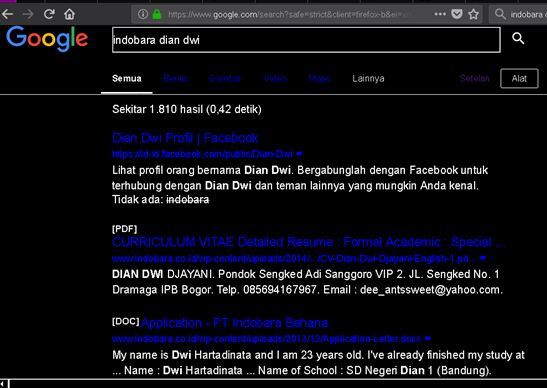Focus the Google search input field

[306, 40]
